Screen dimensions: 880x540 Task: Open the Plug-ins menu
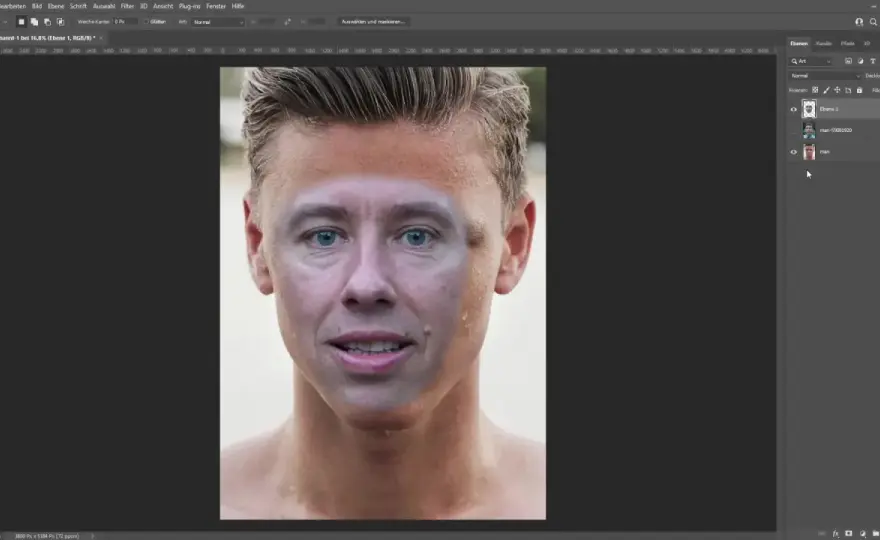point(189,6)
